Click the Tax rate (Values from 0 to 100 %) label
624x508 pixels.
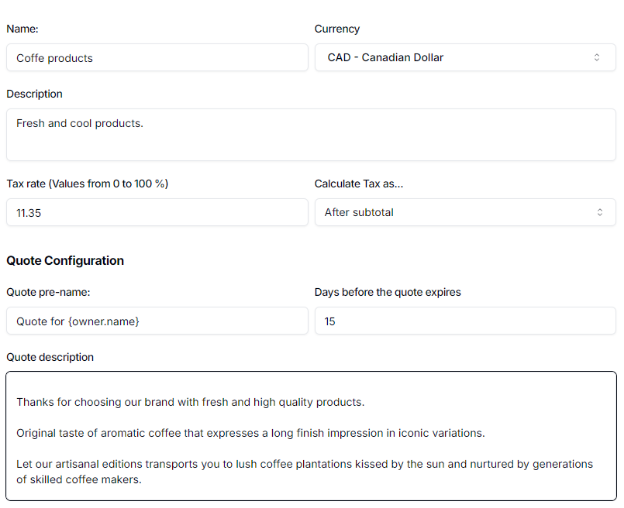87,184
